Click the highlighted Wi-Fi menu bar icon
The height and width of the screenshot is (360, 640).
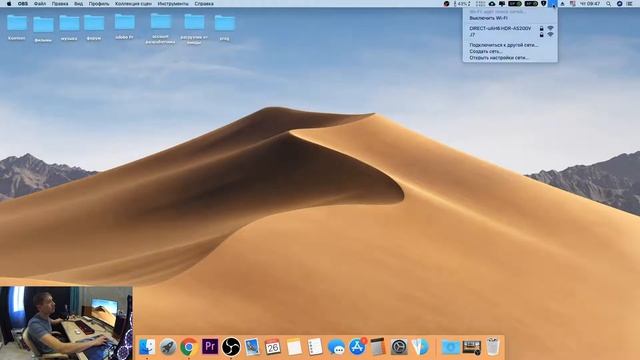[x=552, y=4]
